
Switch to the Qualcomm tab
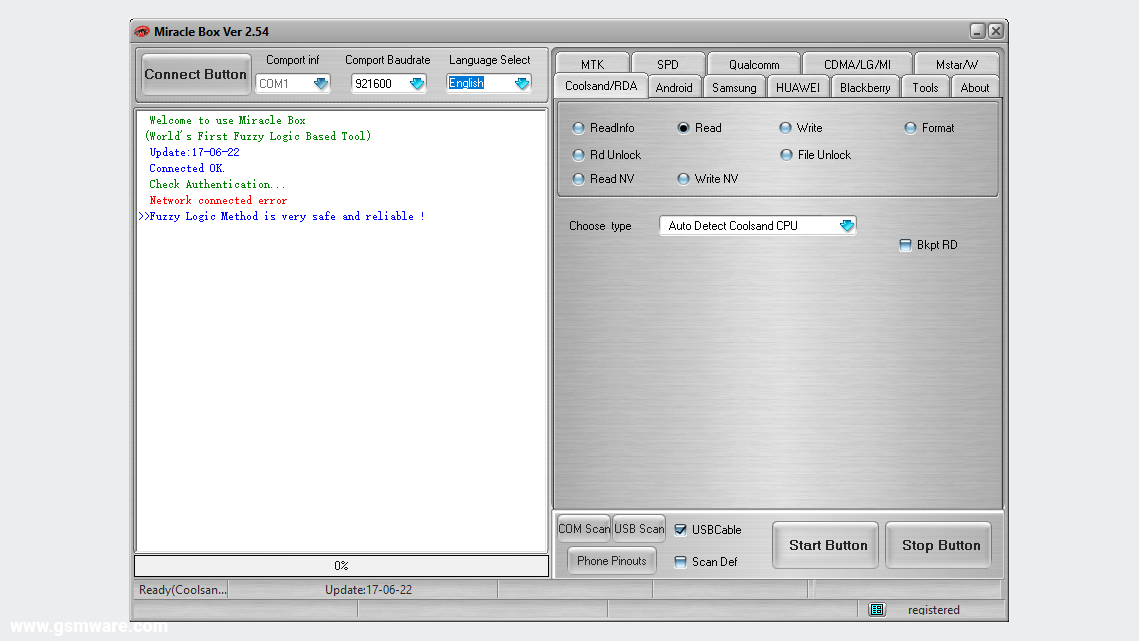[754, 64]
